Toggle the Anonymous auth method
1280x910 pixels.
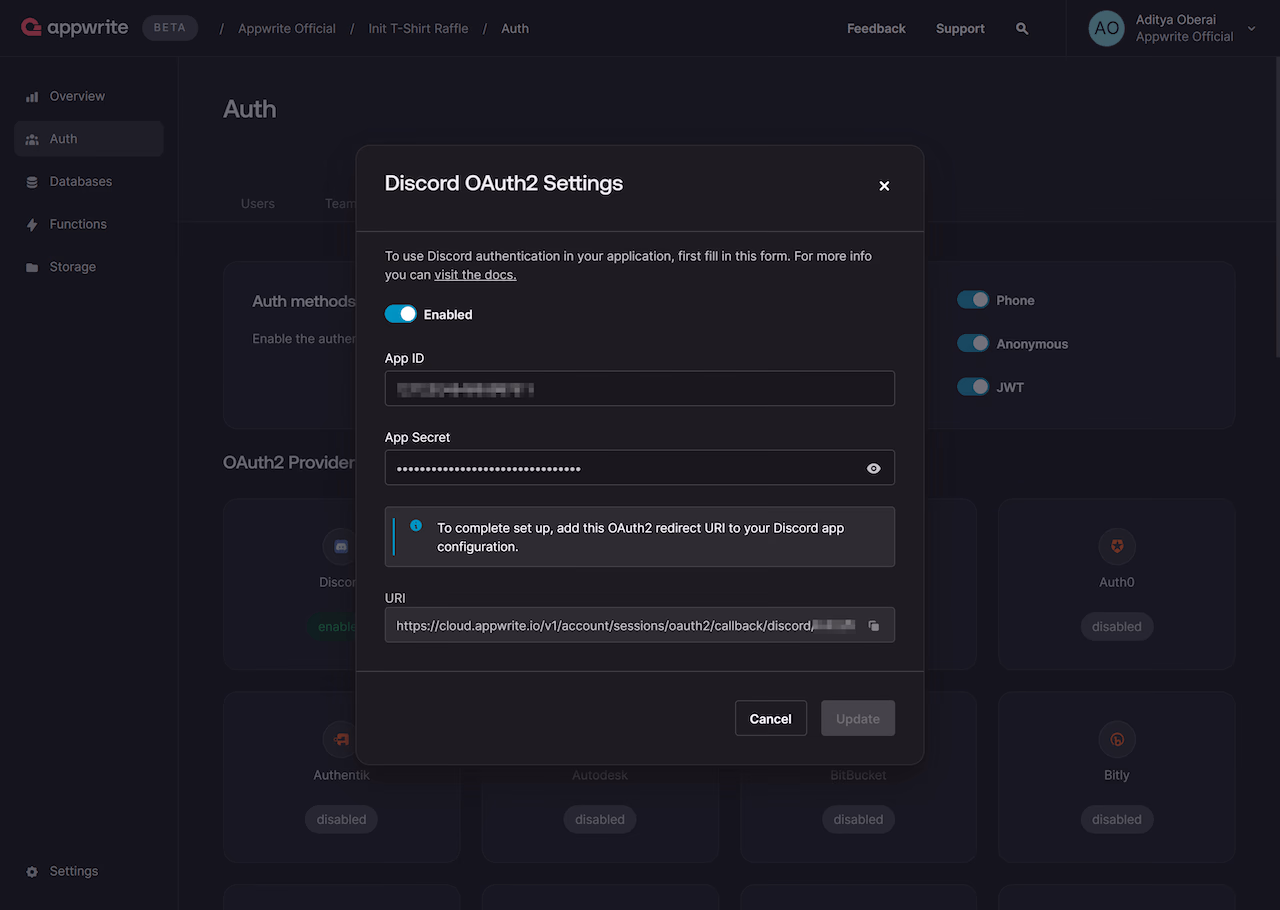pyautogui.click(x=973, y=343)
